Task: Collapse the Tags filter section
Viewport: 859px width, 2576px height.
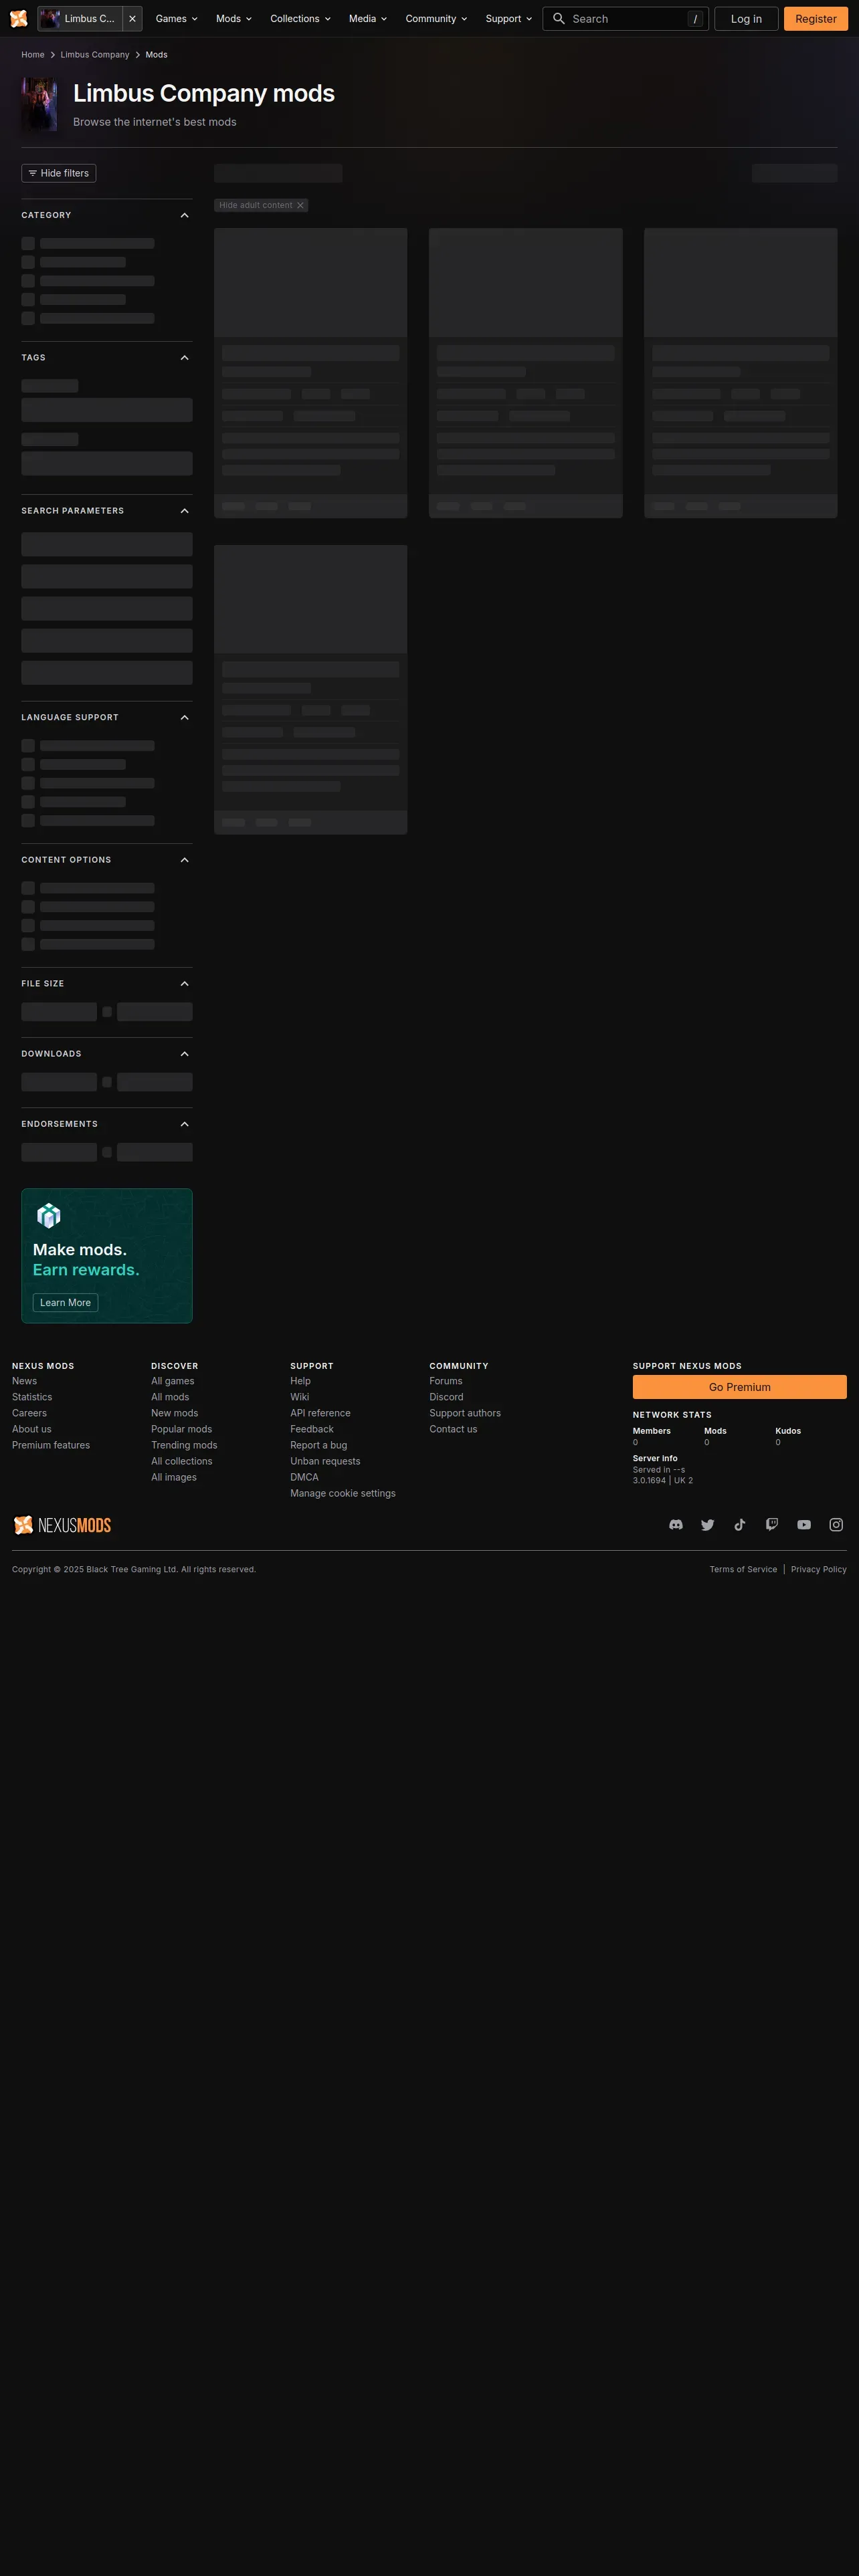Action: (184, 358)
